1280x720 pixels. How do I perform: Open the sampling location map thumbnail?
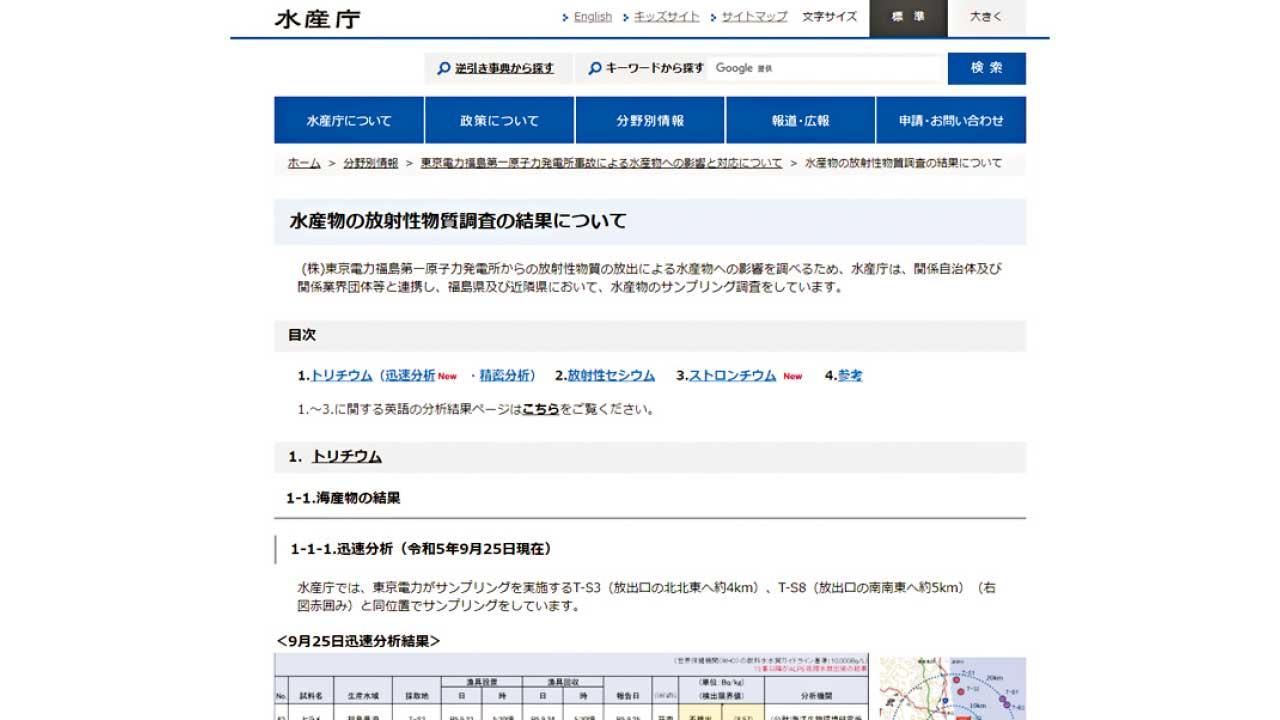tap(951, 688)
